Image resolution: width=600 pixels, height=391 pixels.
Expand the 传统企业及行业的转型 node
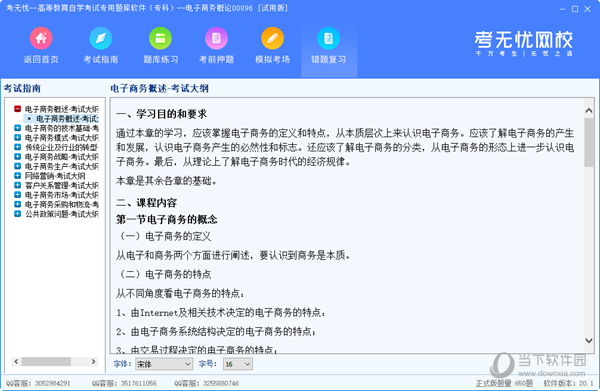(17, 147)
